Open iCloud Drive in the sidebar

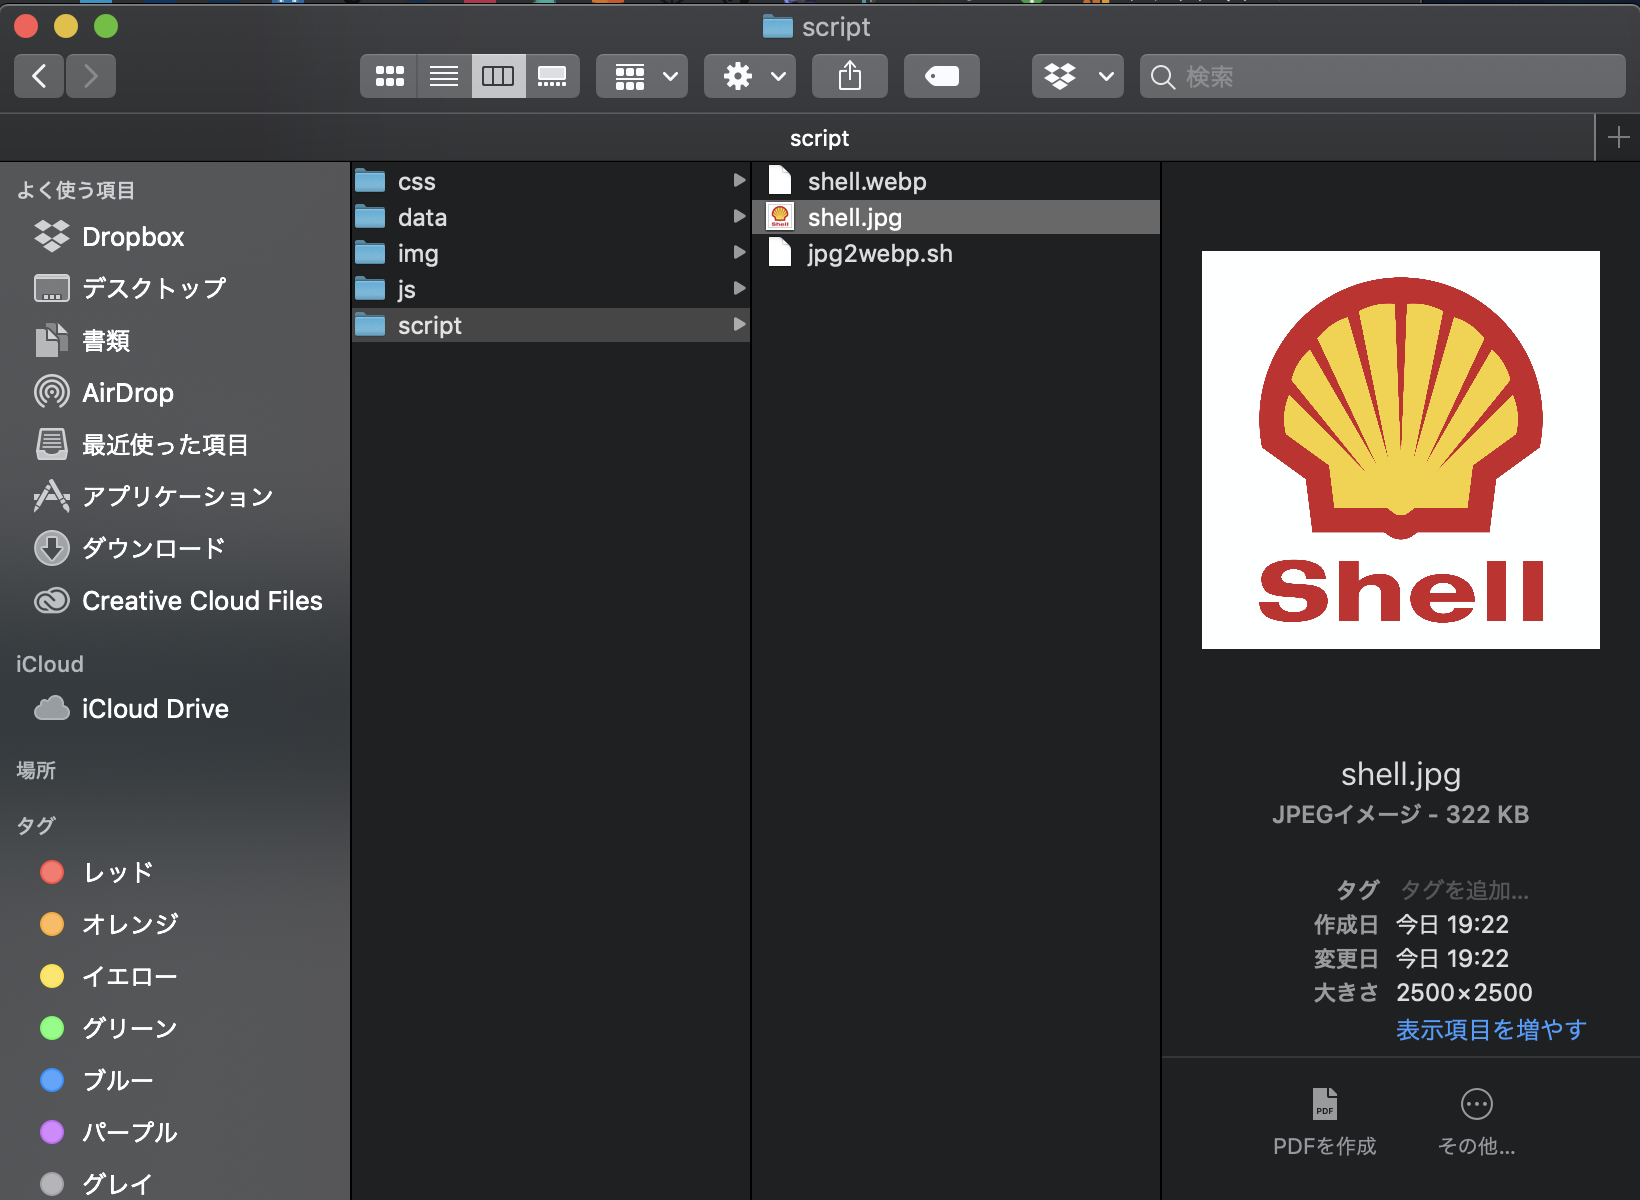point(155,708)
